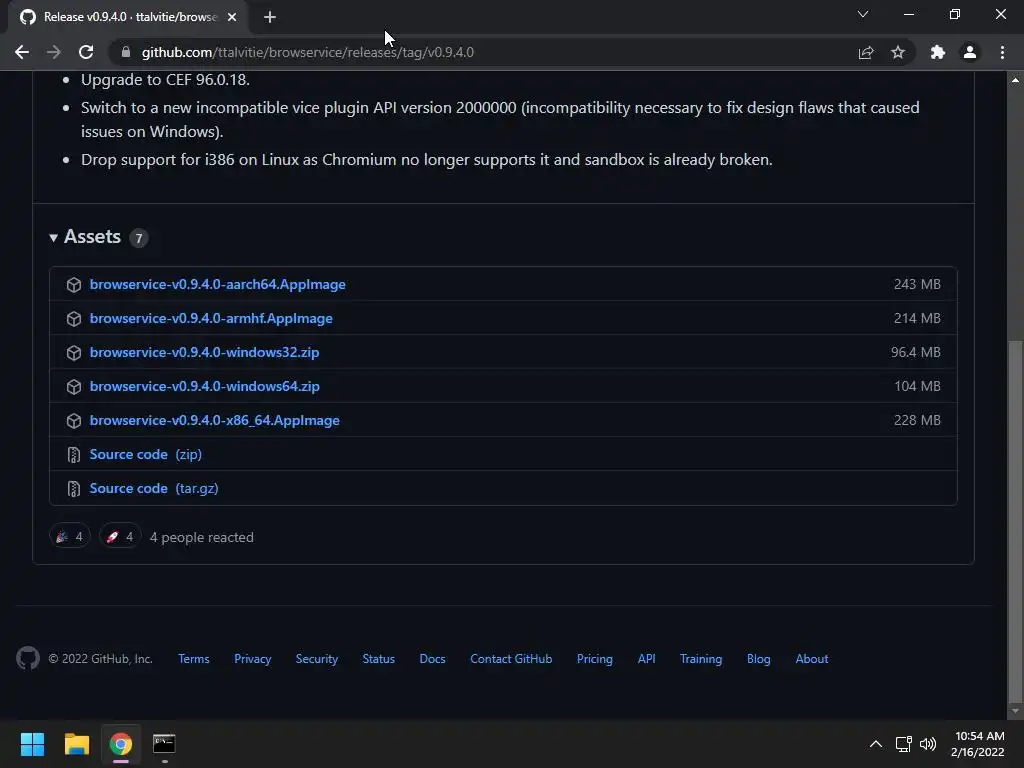Open the Pricing footer link
Image resolution: width=1024 pixels, height=768 pixels.
[x=595, y=659]
